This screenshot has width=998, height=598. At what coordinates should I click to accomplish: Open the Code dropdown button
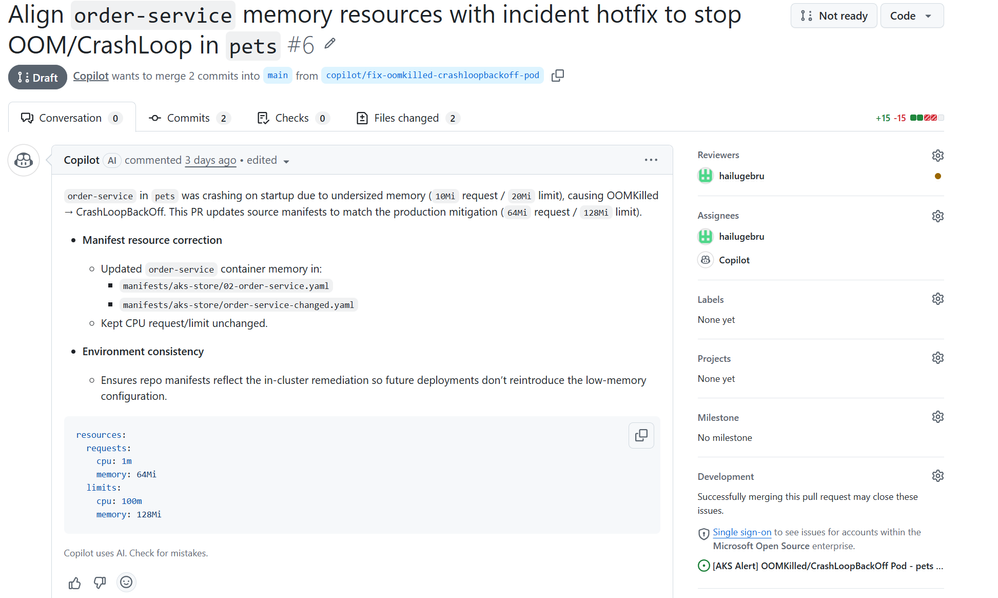[x=911, y=16]
